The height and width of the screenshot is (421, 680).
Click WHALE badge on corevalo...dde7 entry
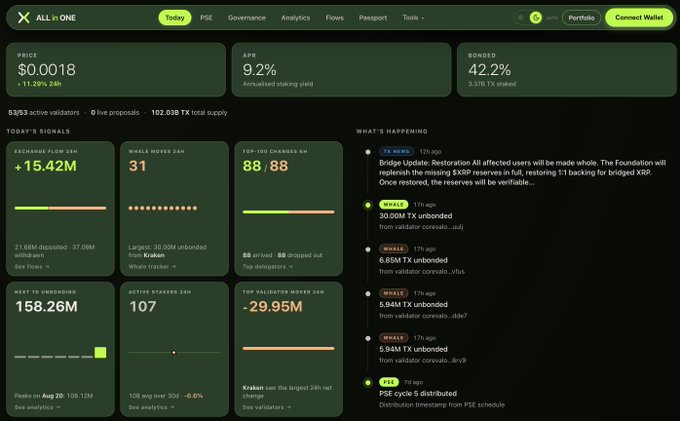(394, 294)
